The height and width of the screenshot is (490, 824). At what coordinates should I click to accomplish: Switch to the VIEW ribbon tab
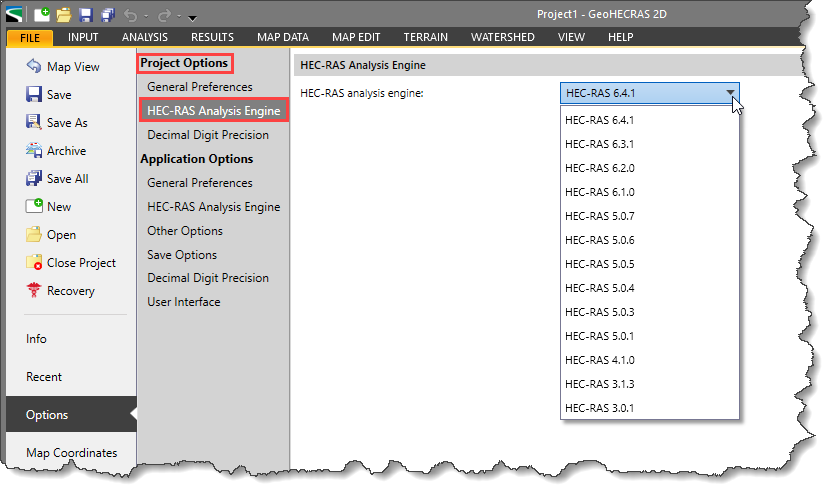coord(571,37)
